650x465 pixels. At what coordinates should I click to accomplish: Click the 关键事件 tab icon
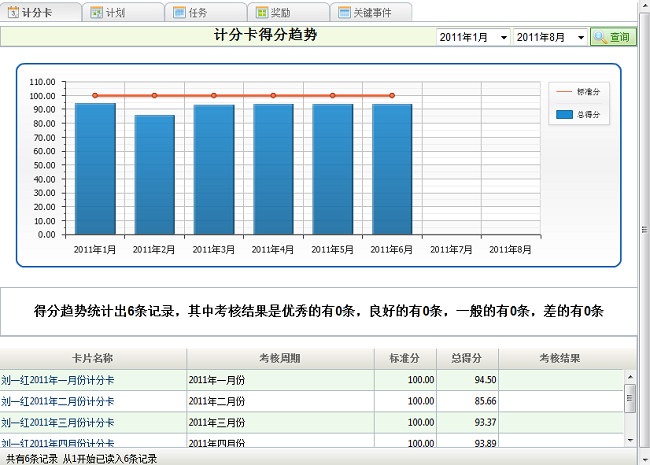[344, 12]
